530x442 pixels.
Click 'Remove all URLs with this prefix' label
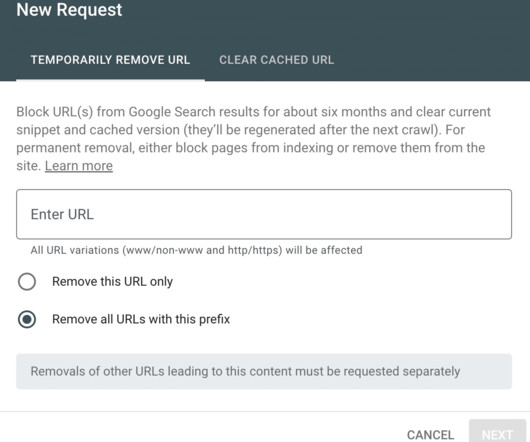[141, 319]
